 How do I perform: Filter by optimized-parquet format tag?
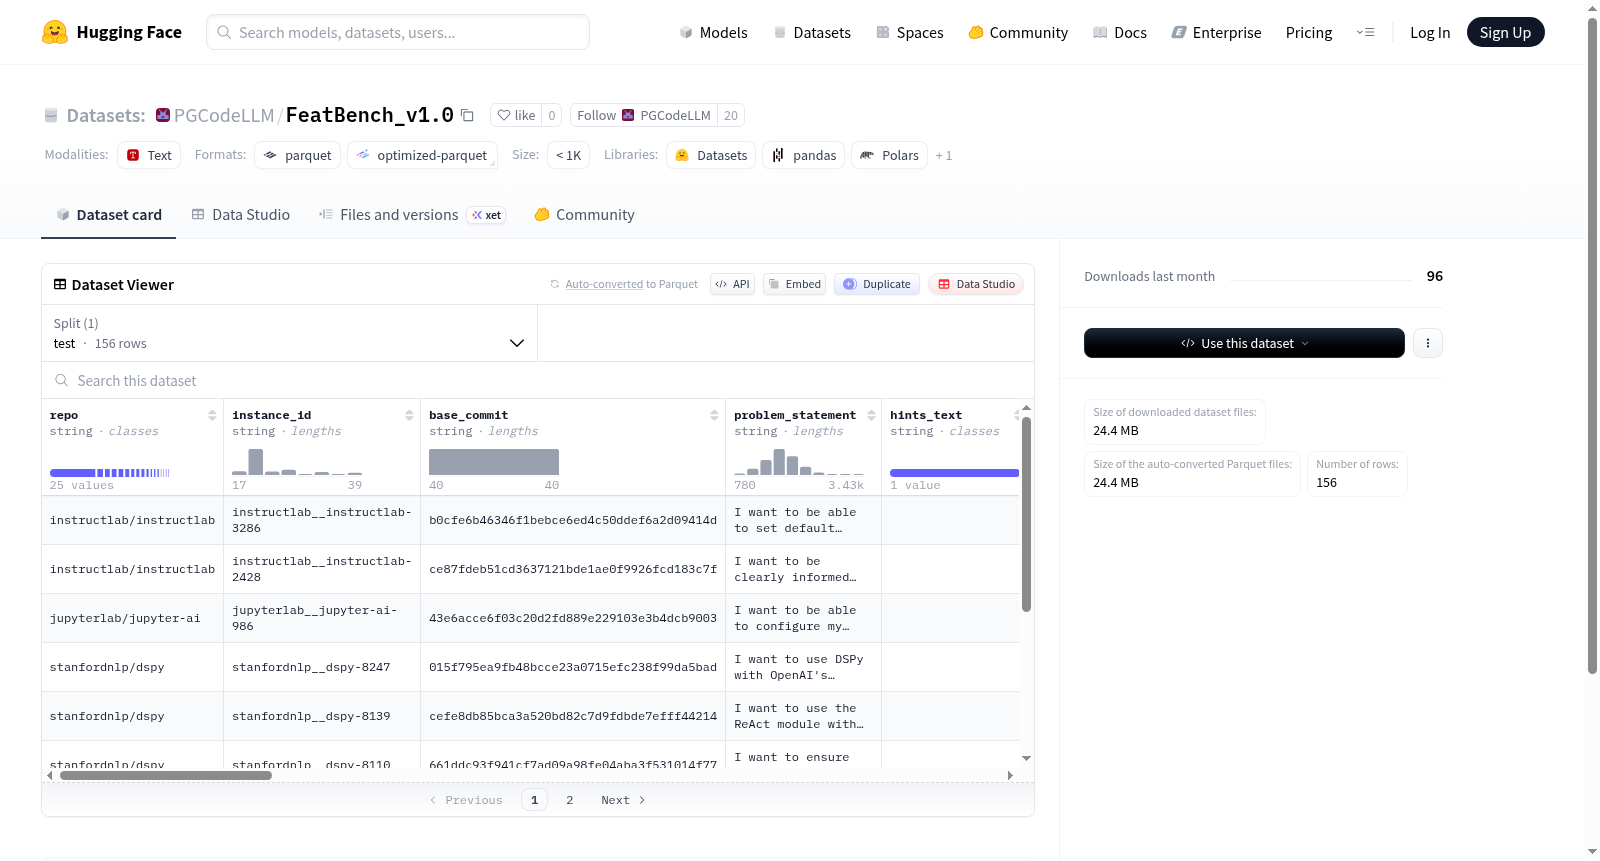click(422, 155)
